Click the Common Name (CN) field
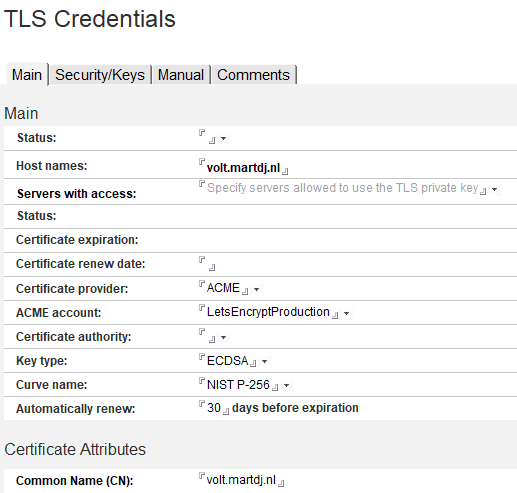The width and height of the screenshot is (517, 493). 241,480
